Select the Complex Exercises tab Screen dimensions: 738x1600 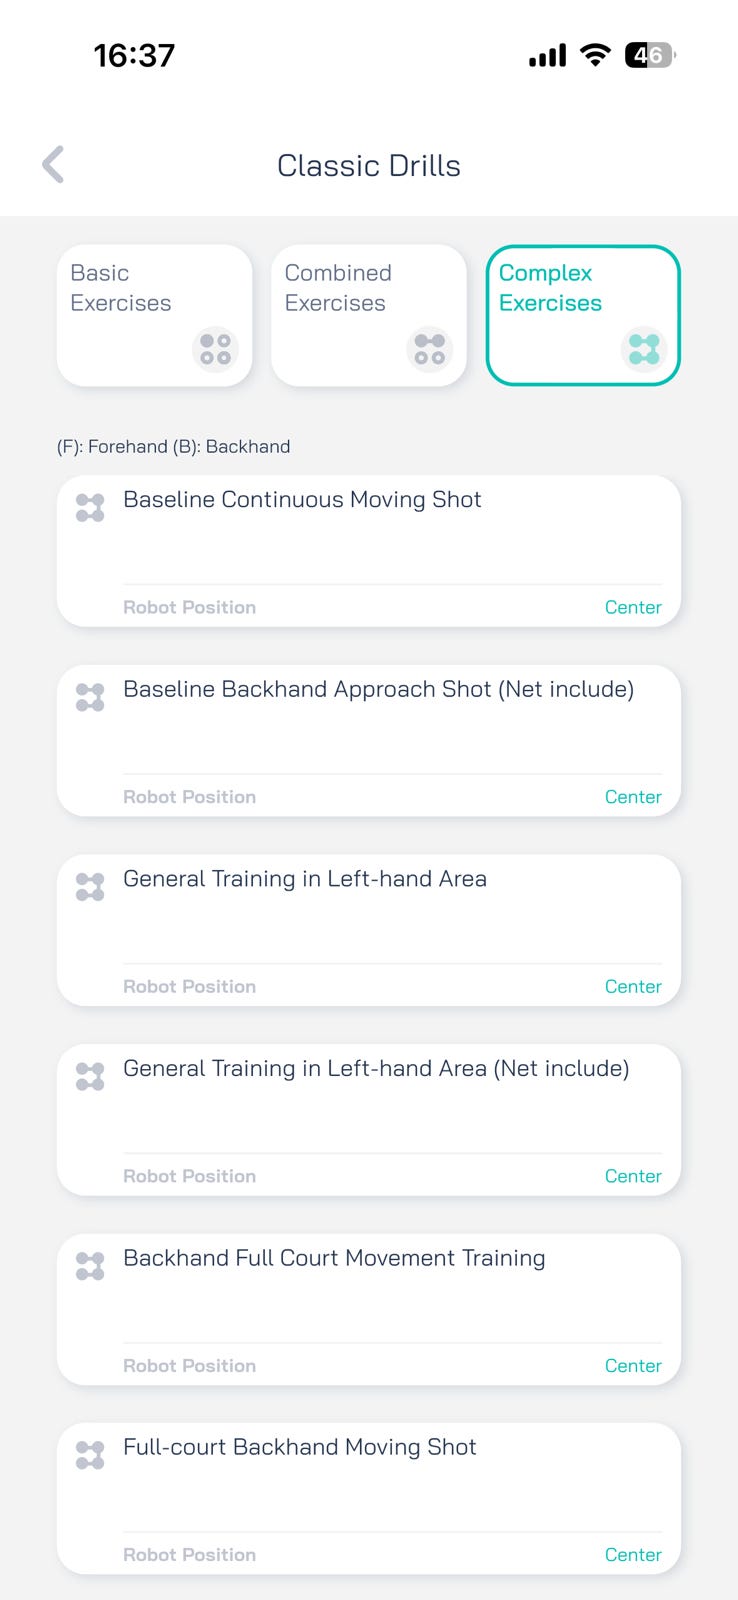(x=583, y=315)
